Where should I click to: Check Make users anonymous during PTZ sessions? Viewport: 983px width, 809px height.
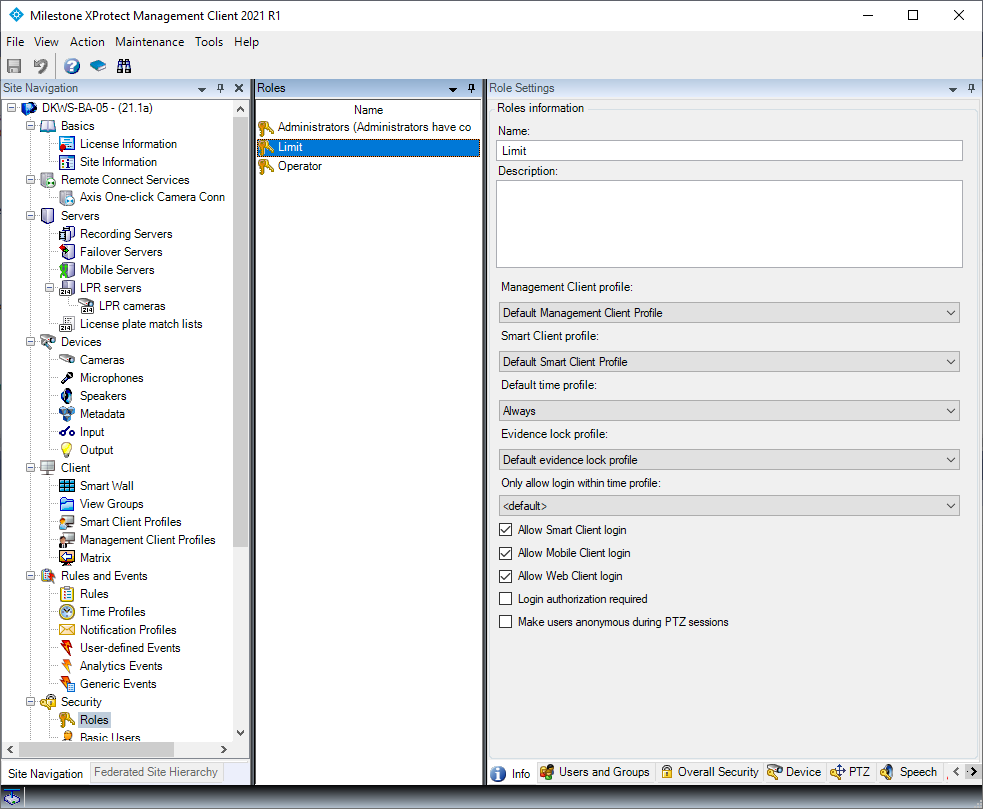(x=505, y=621)
